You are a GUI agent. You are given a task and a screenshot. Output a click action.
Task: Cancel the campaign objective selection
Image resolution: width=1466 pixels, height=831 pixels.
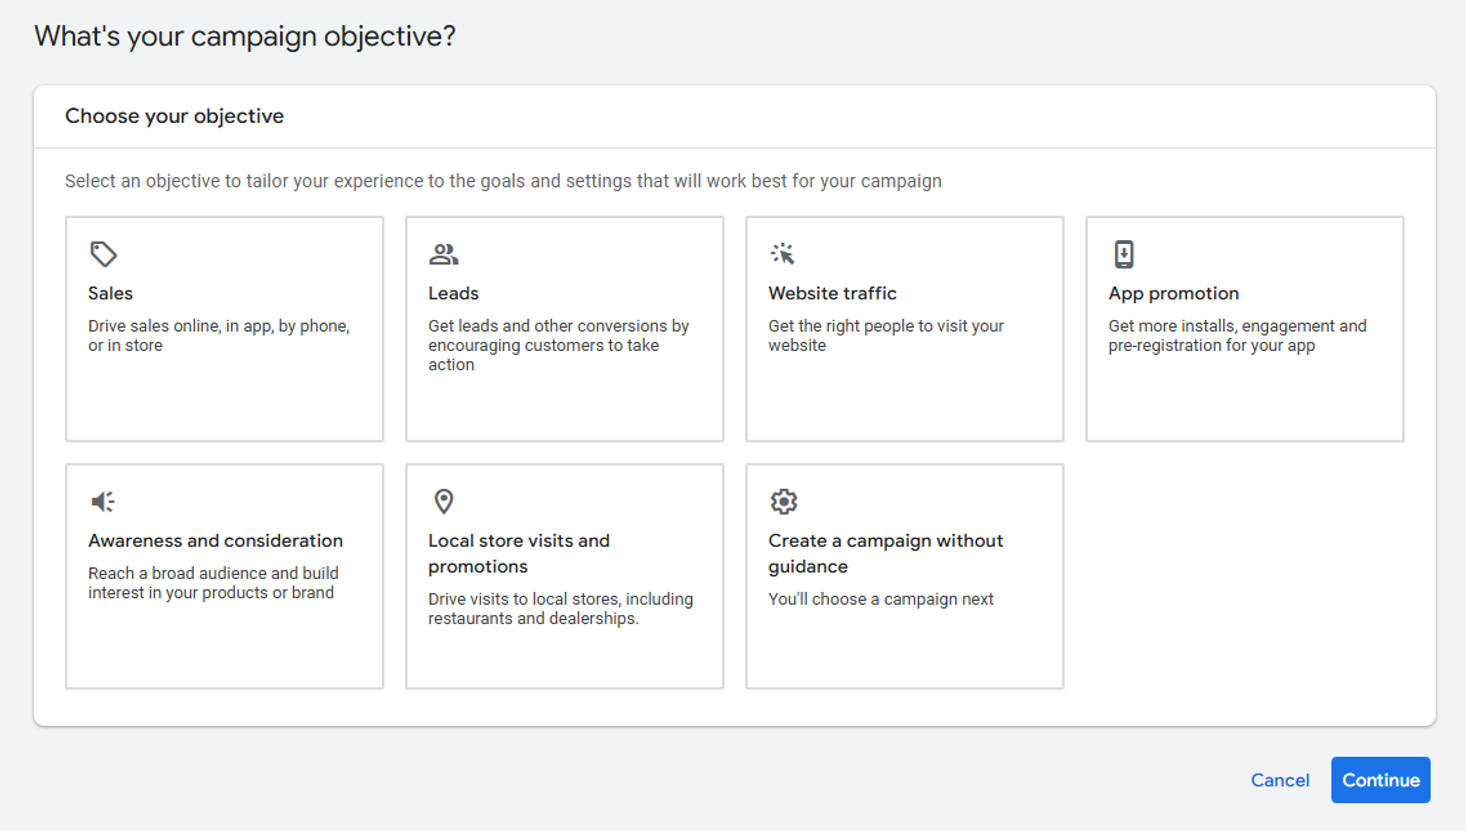click(x=1279, y=780)
